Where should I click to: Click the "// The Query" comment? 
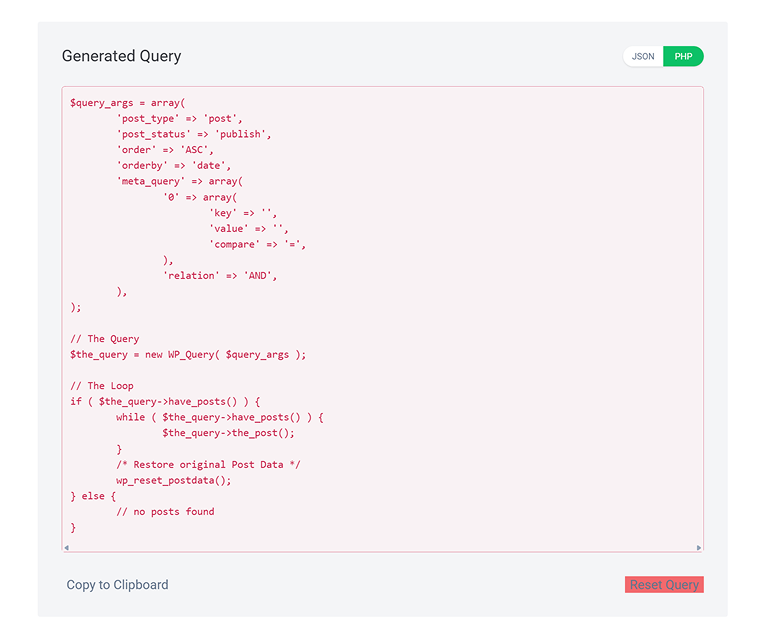105,338
